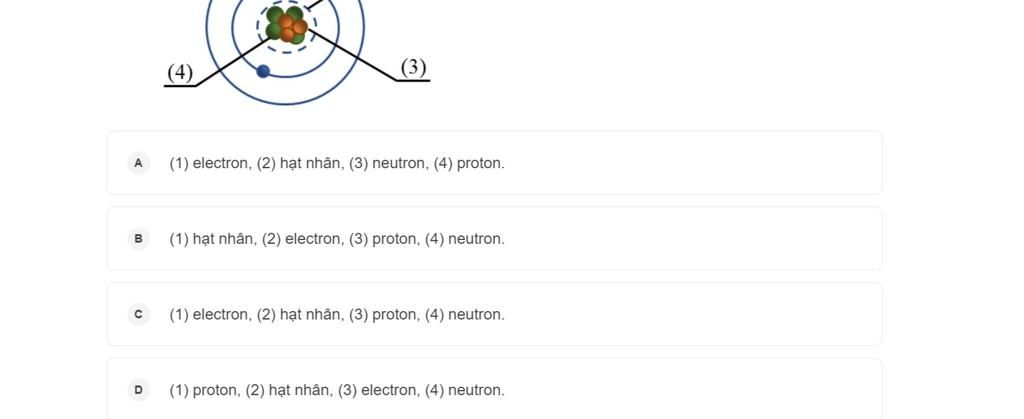Select the C letter badge
The height and width of the screenshot is (419, 1024).
tap(138, 315)
